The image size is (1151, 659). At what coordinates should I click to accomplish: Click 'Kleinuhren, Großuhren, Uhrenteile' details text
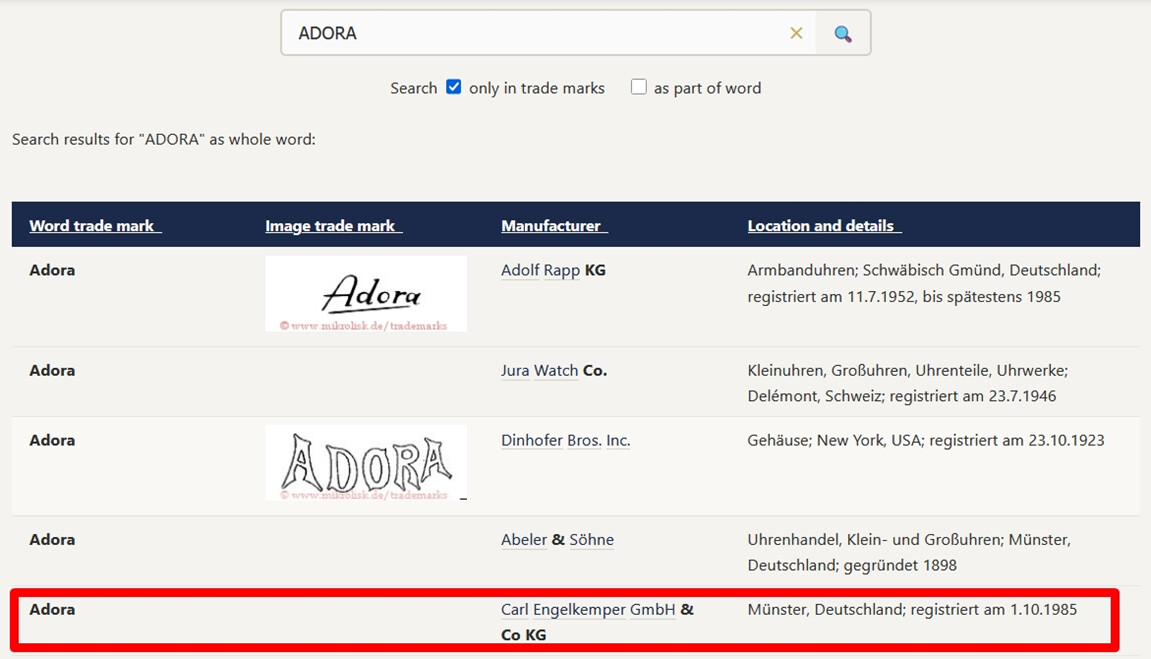coord(869,371)
